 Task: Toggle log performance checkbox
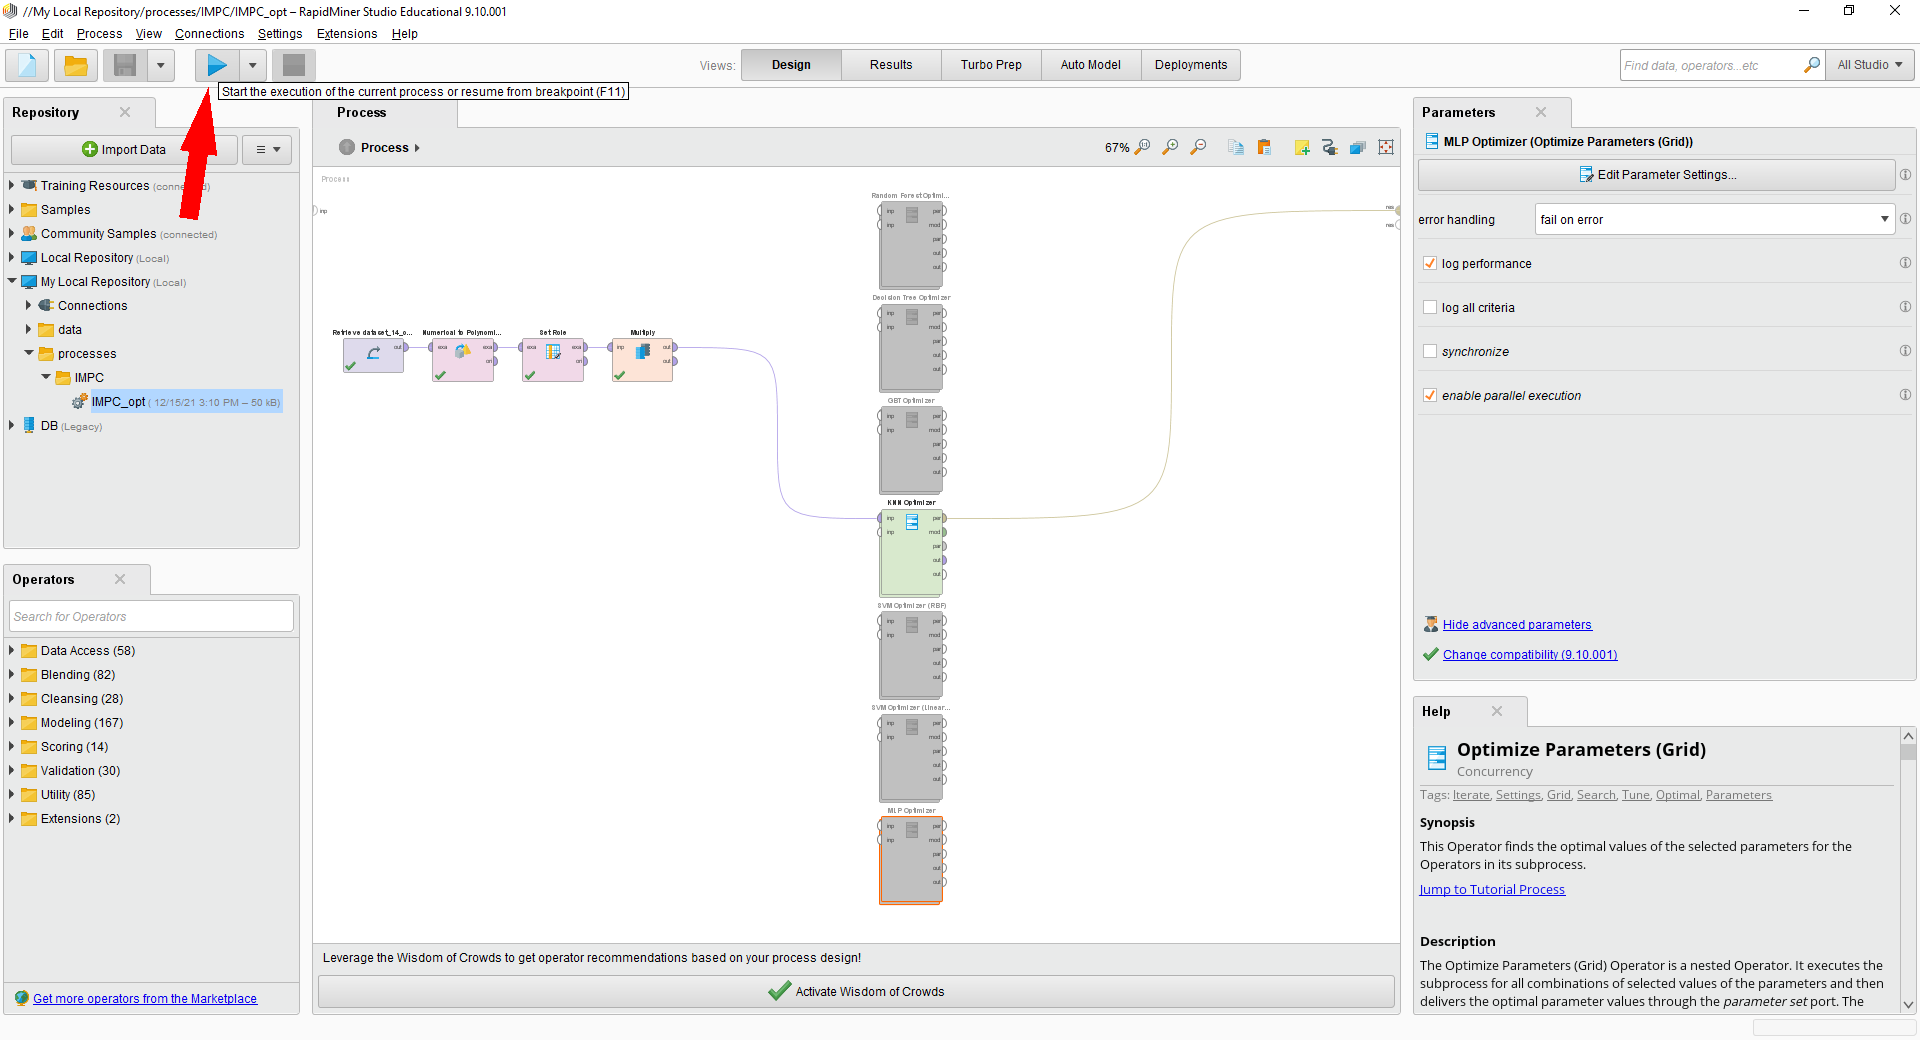[1430, 263]
